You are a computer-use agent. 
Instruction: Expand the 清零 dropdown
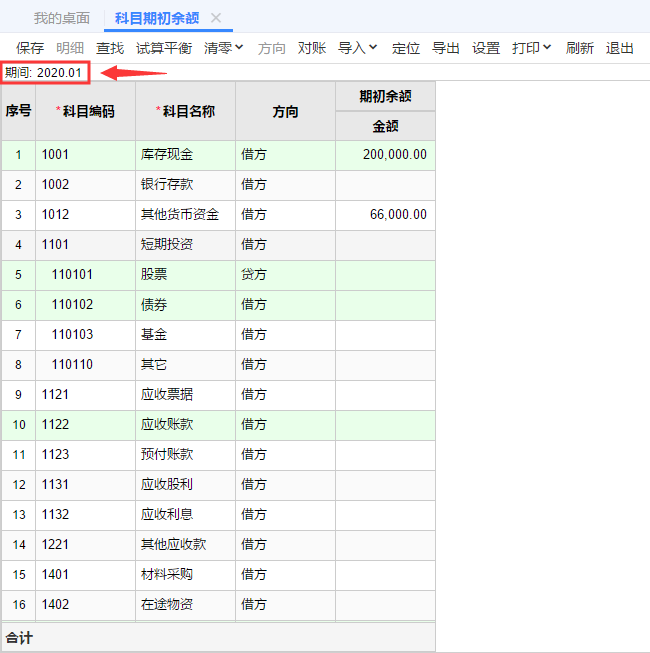pyautogui.click(x=224, y=48)
